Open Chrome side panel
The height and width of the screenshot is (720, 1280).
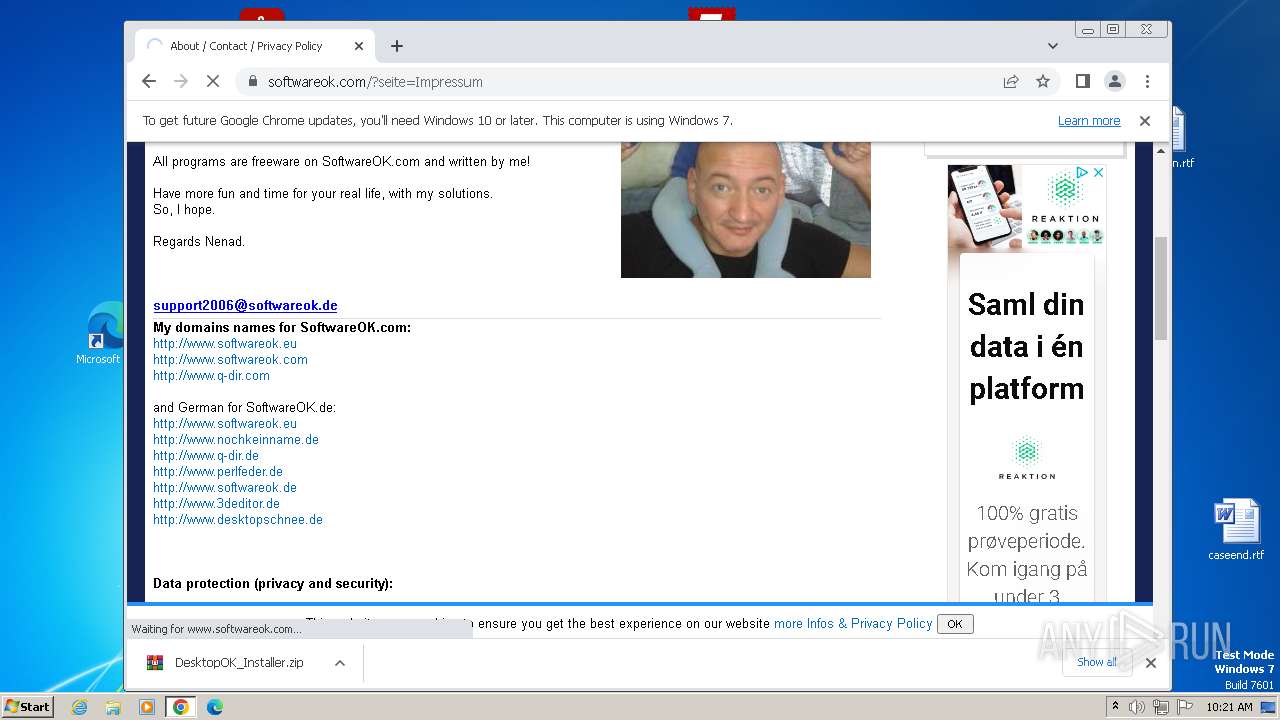1082,81
